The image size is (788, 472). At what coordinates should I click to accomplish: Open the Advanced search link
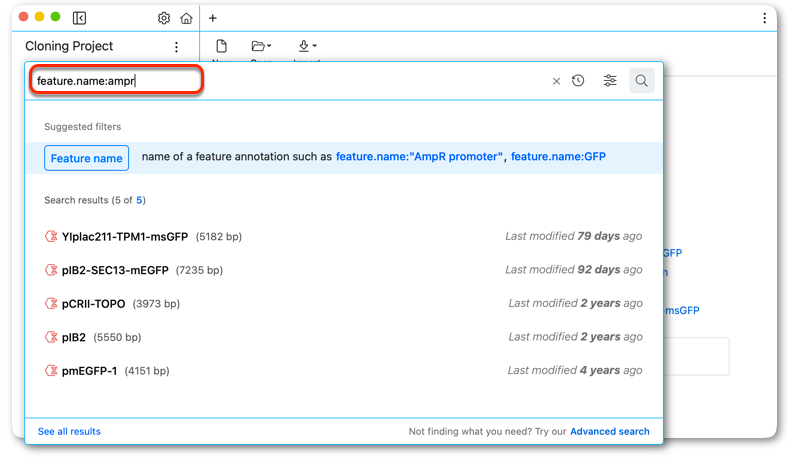[610, 431]
